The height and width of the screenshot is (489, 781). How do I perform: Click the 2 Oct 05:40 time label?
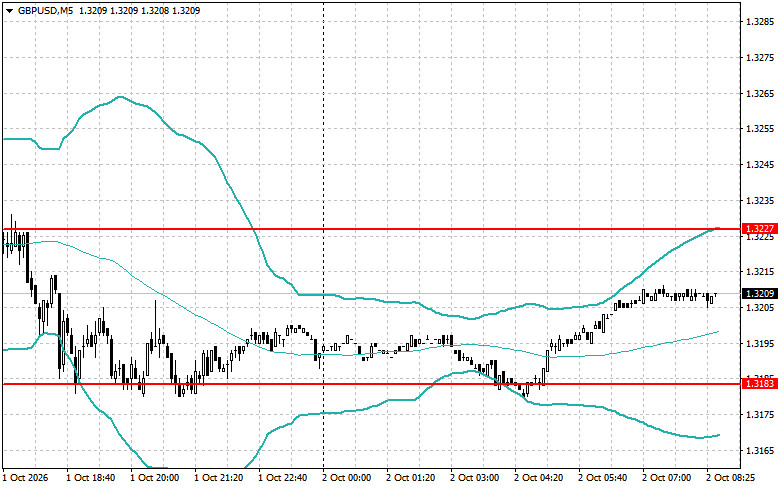(603, 478)
